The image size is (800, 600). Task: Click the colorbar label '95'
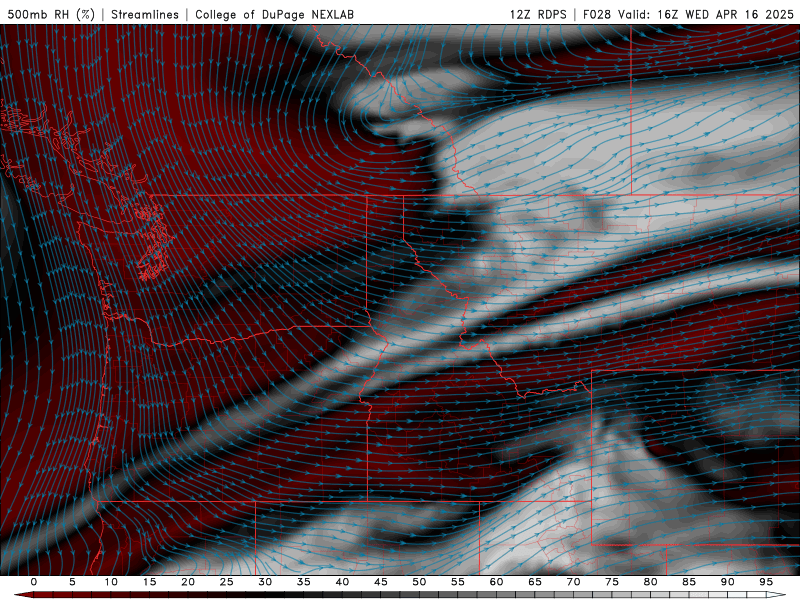point(766,582)
